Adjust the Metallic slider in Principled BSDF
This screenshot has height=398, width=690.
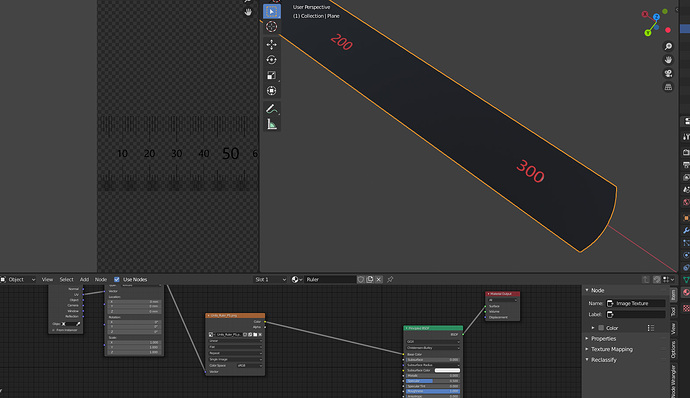coord(433,376)
